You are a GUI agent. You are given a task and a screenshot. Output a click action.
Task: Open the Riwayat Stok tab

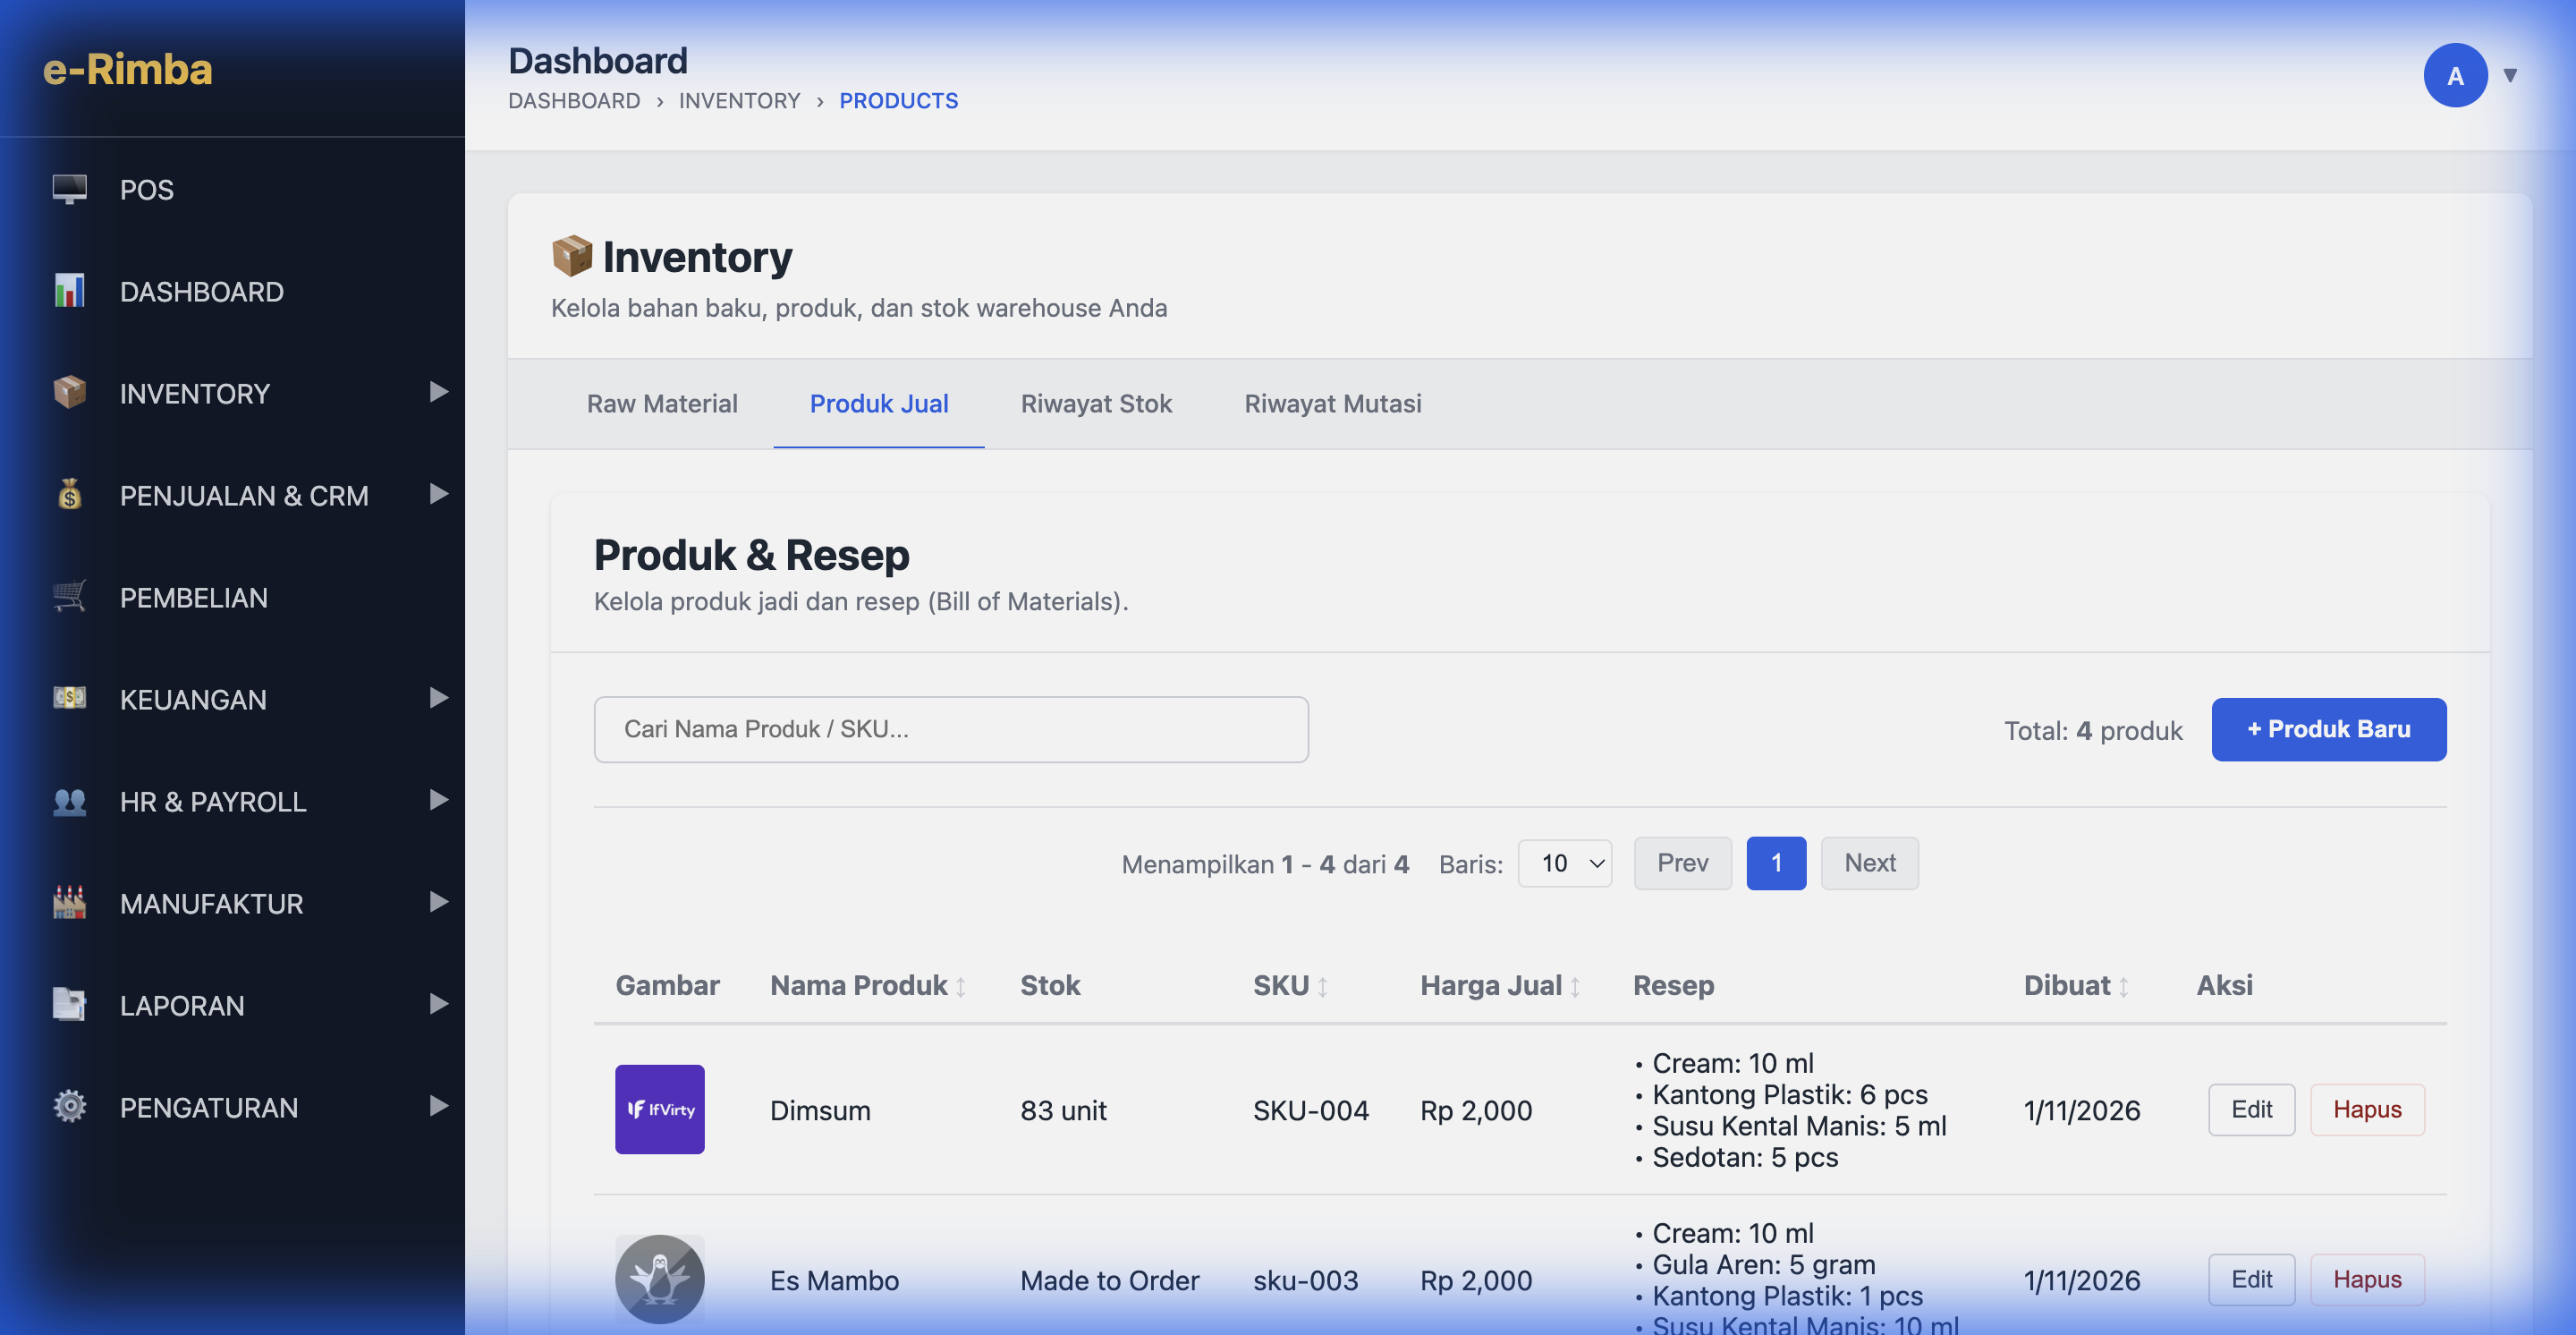pos(1096,404)
